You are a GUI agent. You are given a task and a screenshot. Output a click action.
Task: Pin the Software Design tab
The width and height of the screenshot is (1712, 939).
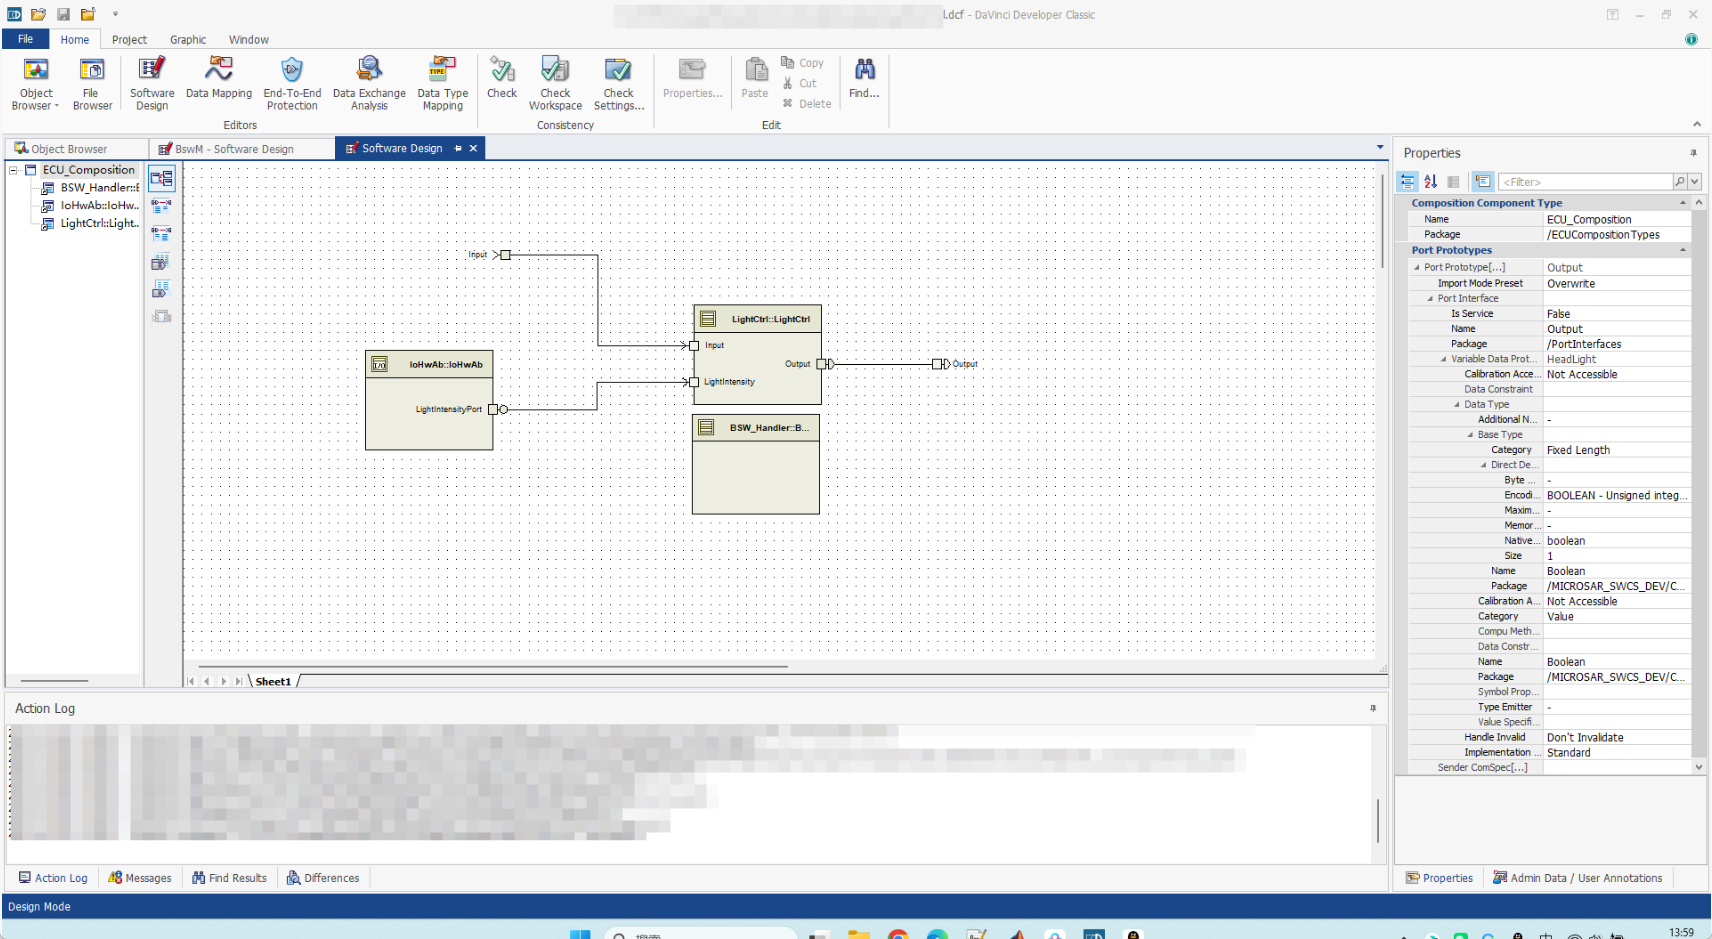(x=458, y=149)
